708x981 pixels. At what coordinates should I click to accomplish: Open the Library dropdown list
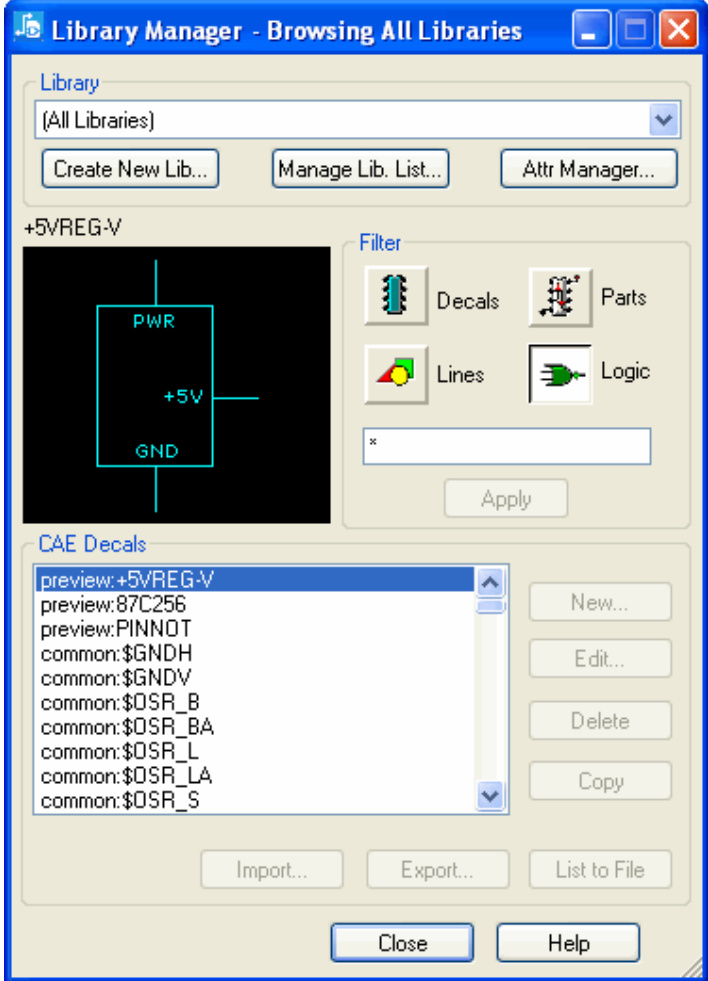662,121
